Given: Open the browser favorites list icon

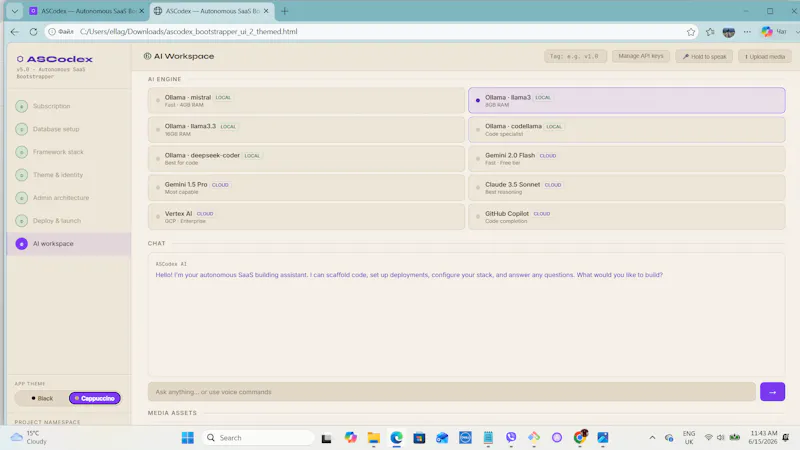Looking at the screenshot, I should pos(710,32).
